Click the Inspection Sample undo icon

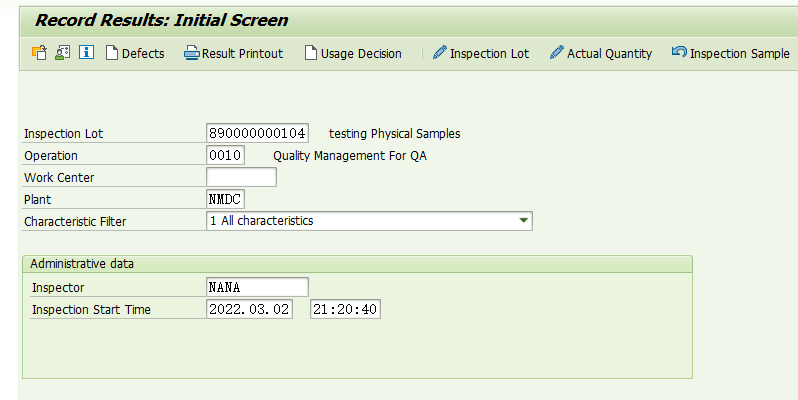pos(679,54)
